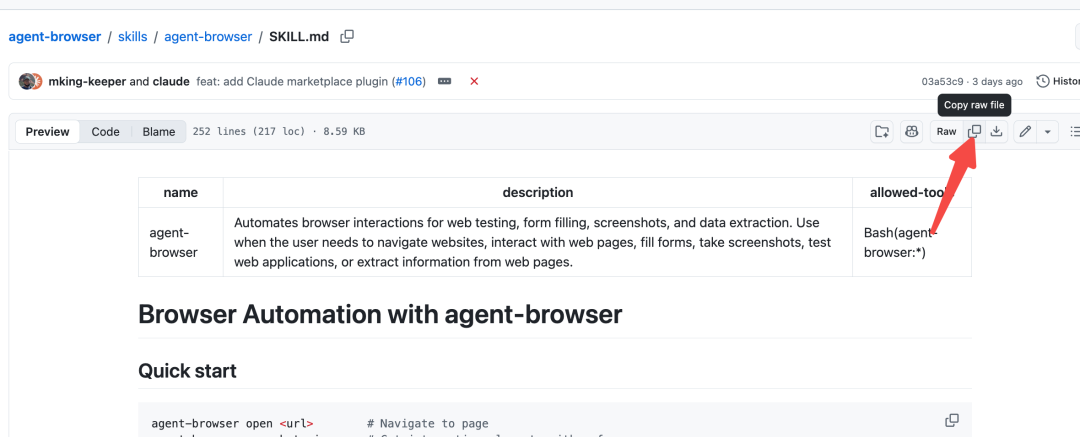Download the raw SKILL.md file
Viewport: 1080px width, 437px height.
coord(996,132)
